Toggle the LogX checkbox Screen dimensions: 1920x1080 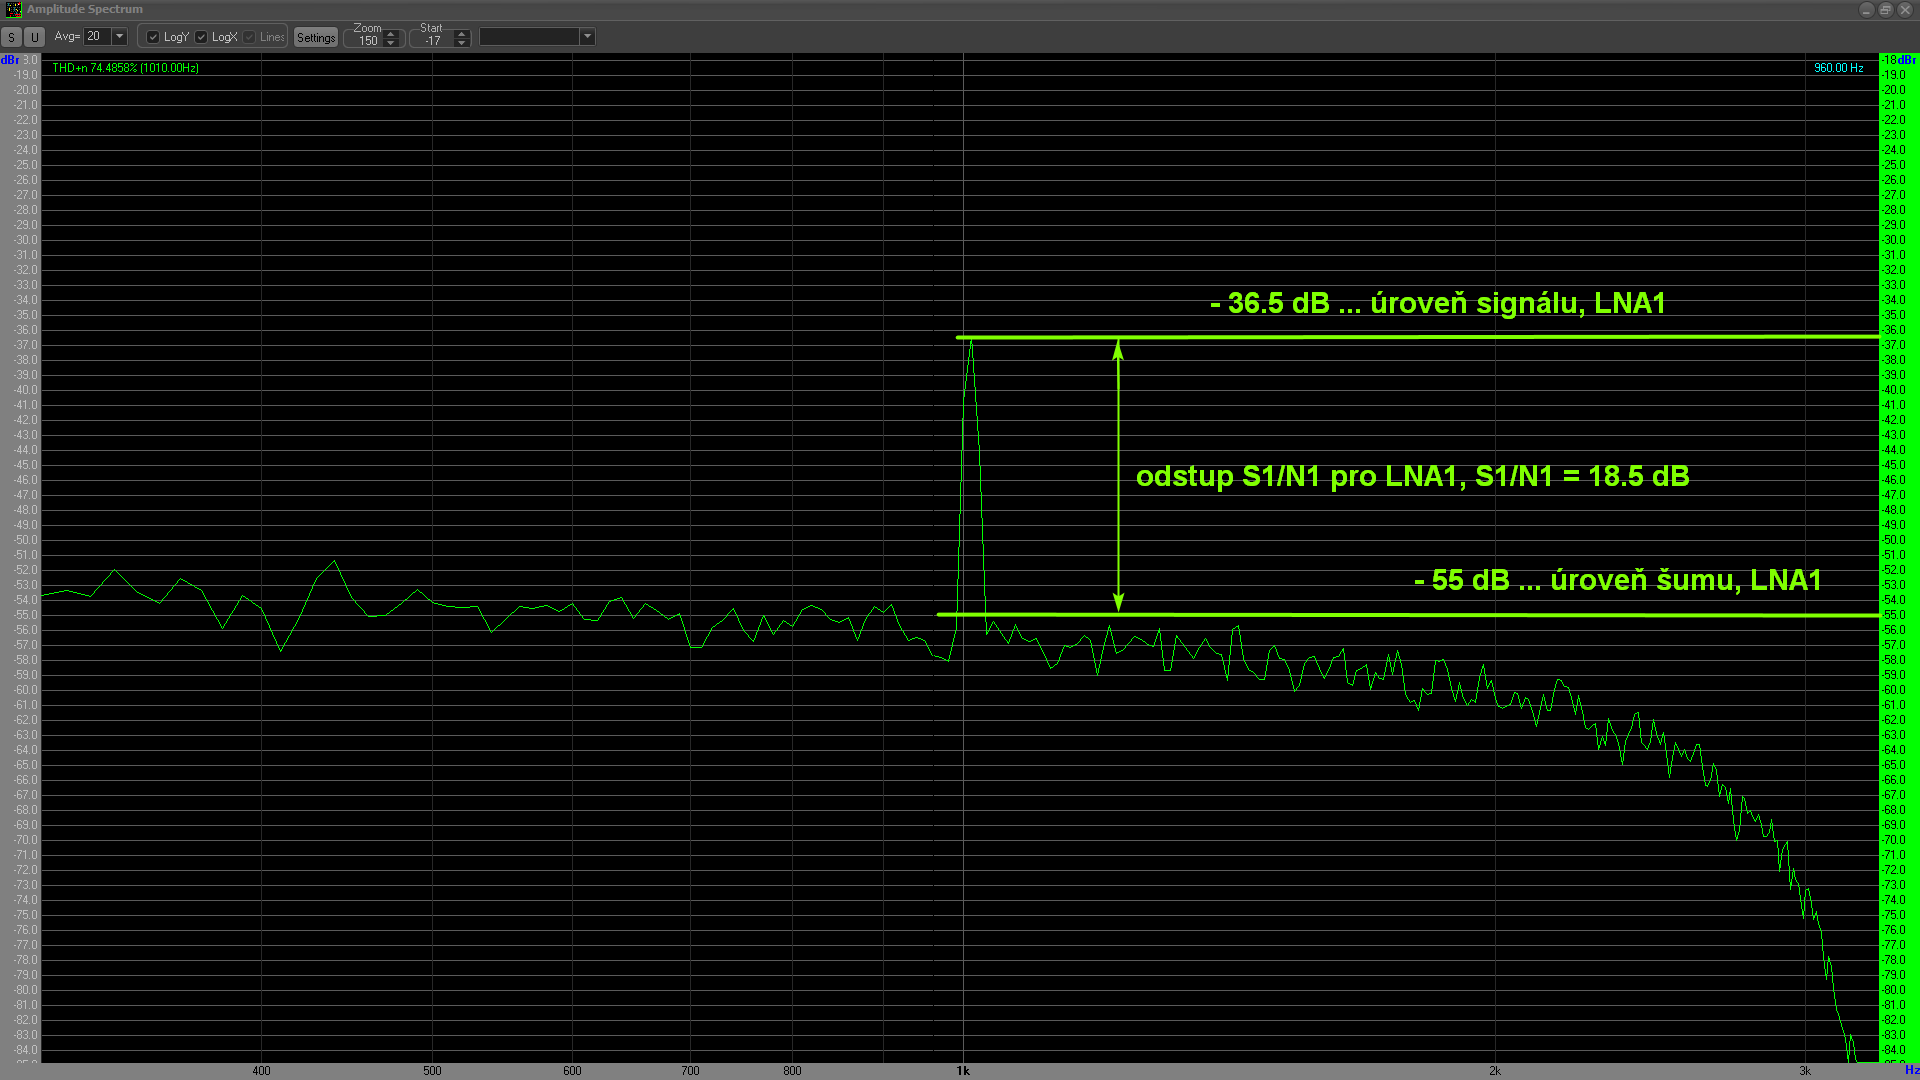[201, 37]
